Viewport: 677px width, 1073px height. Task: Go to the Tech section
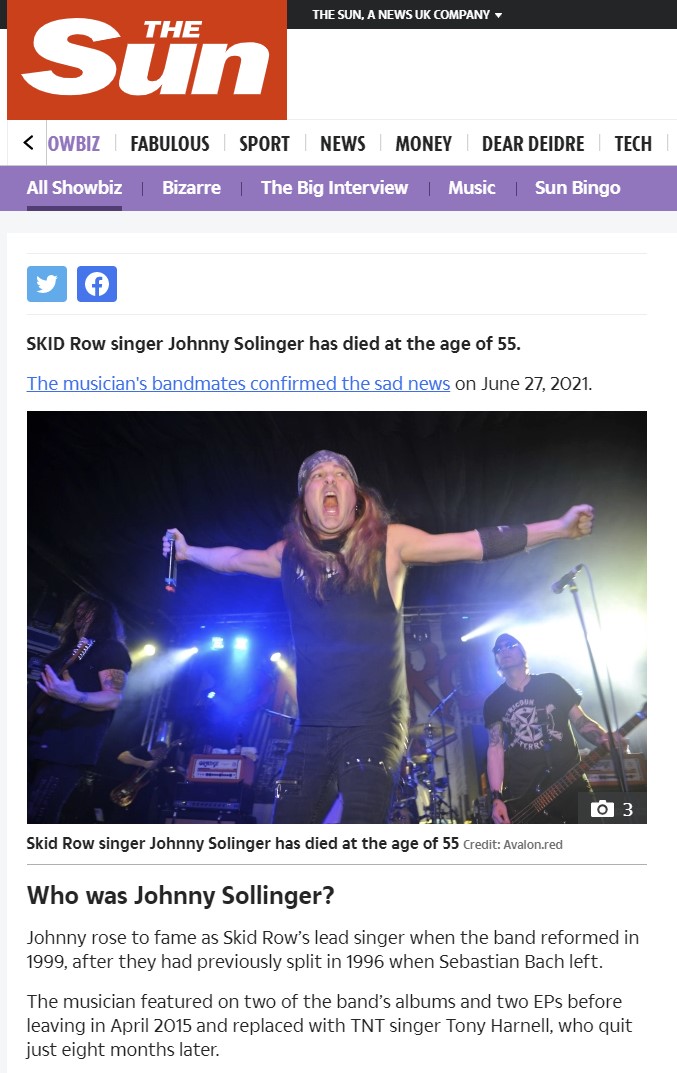(x=633, y=144)
